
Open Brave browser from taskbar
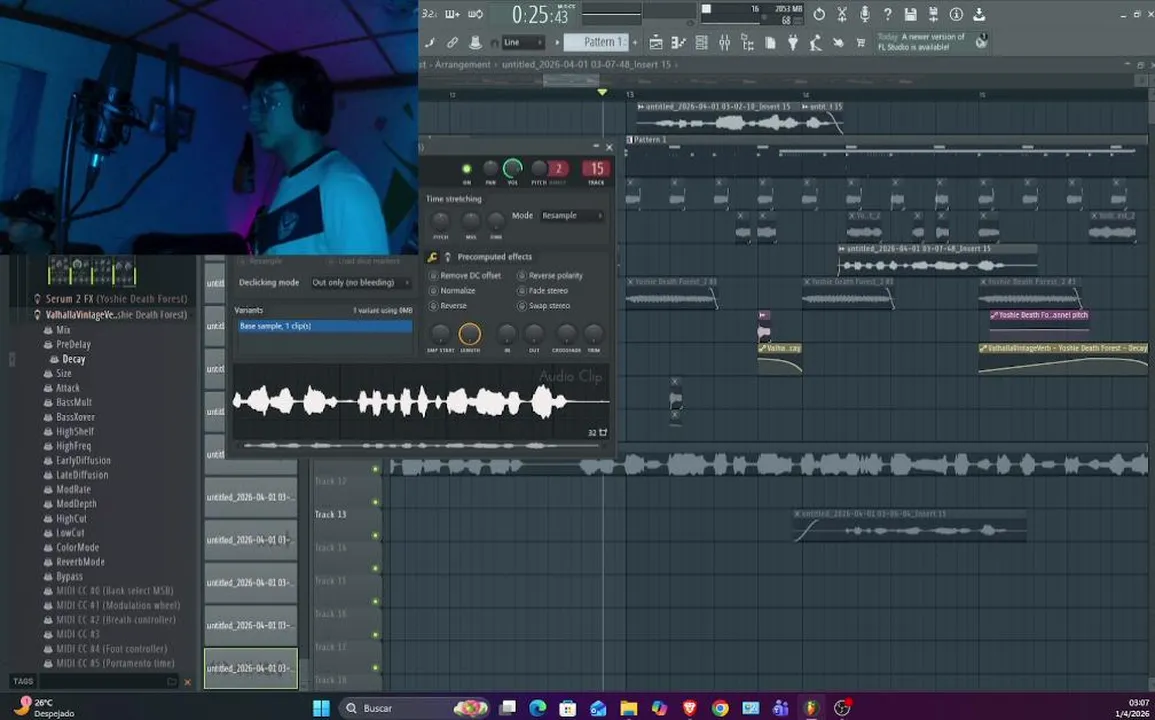coord(689,708)
